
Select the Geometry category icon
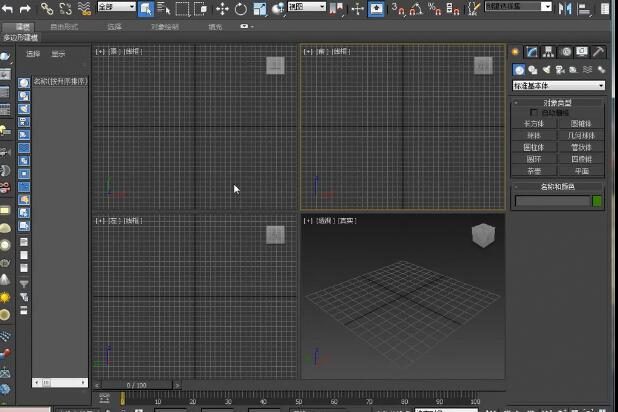519,70
